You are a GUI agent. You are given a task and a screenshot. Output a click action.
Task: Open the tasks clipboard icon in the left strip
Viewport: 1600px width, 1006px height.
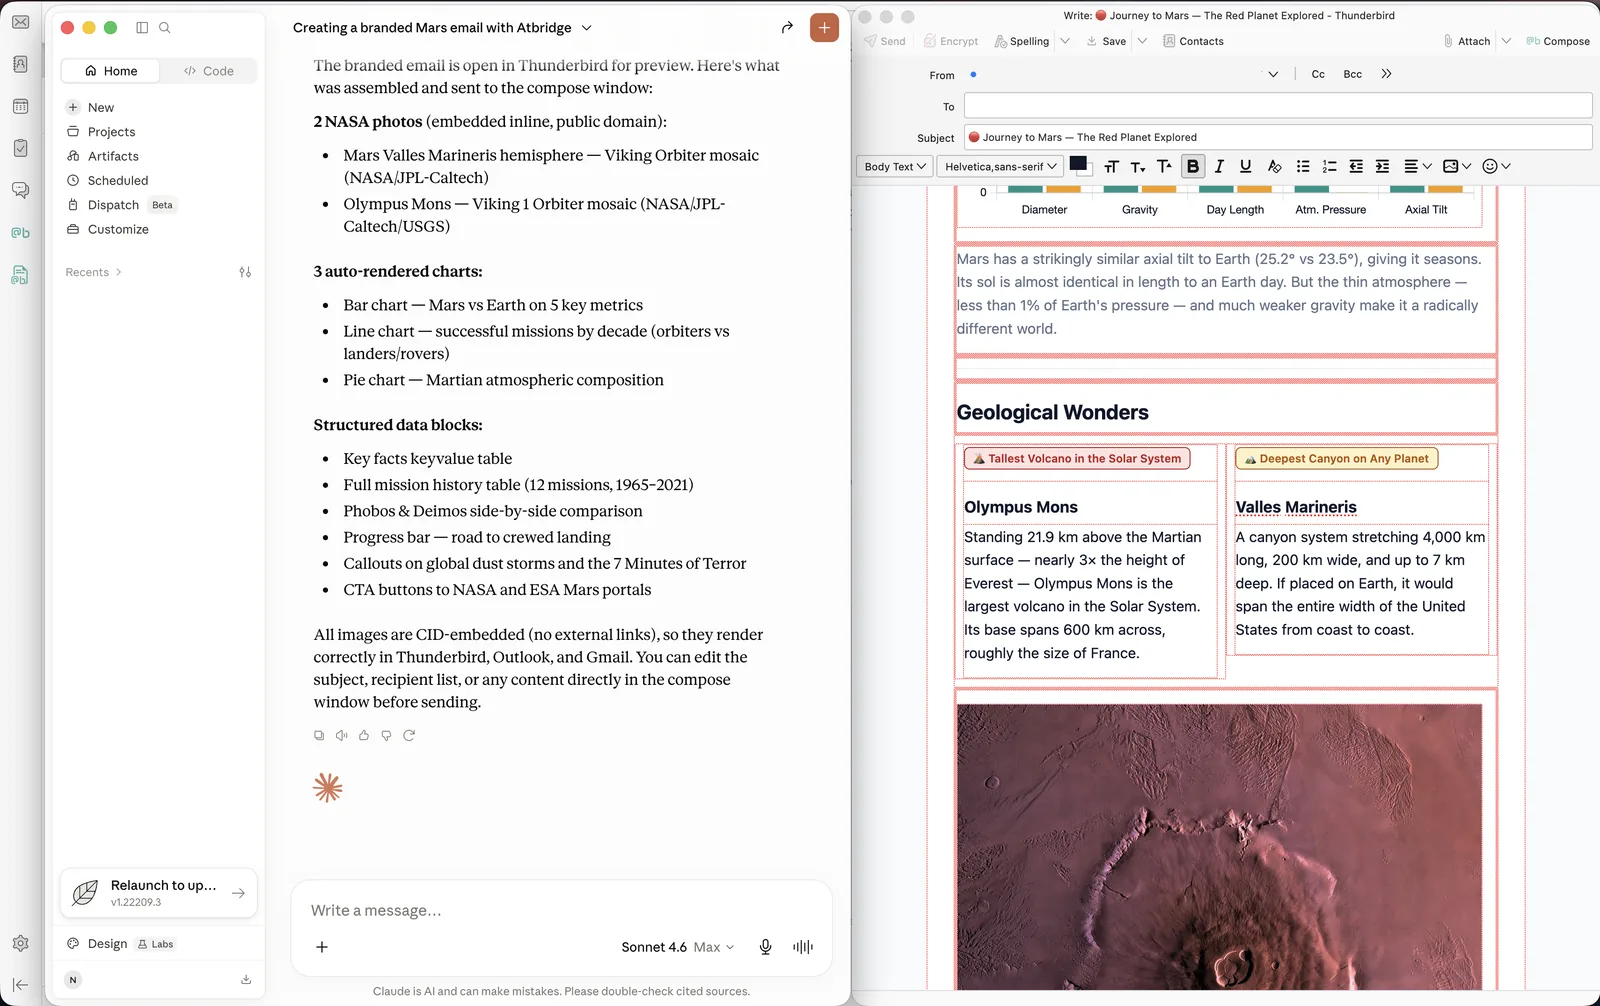[x=20, y=148]
